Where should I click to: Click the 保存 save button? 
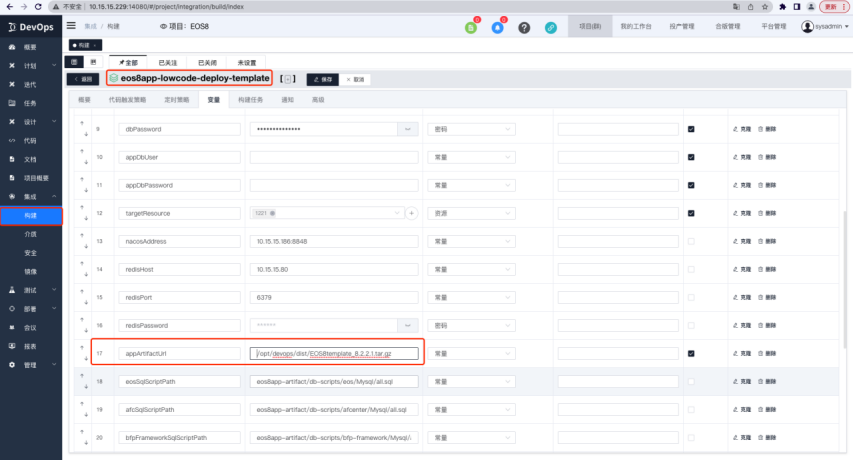click(x=321, y=78)
